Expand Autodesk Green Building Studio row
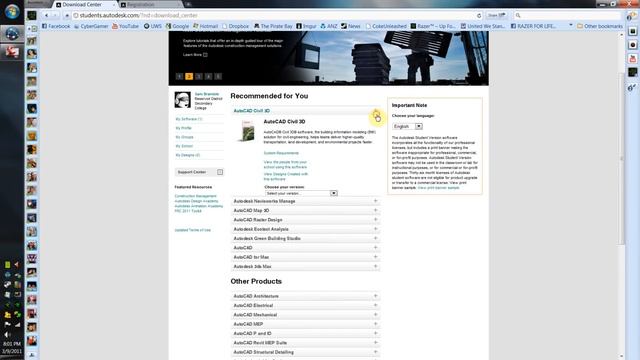Image resolution: width=640 pixels, height=360 pixels. click(305, 238)
